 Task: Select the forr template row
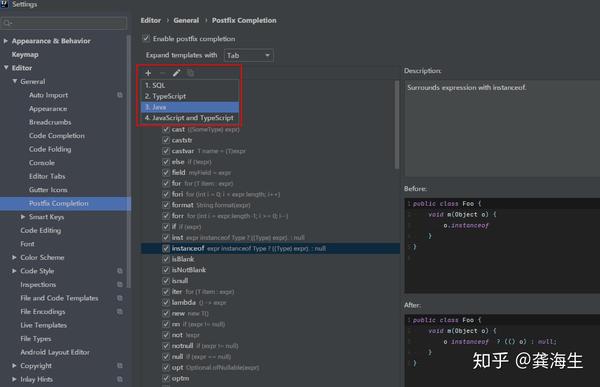click(x=271, y=216)
